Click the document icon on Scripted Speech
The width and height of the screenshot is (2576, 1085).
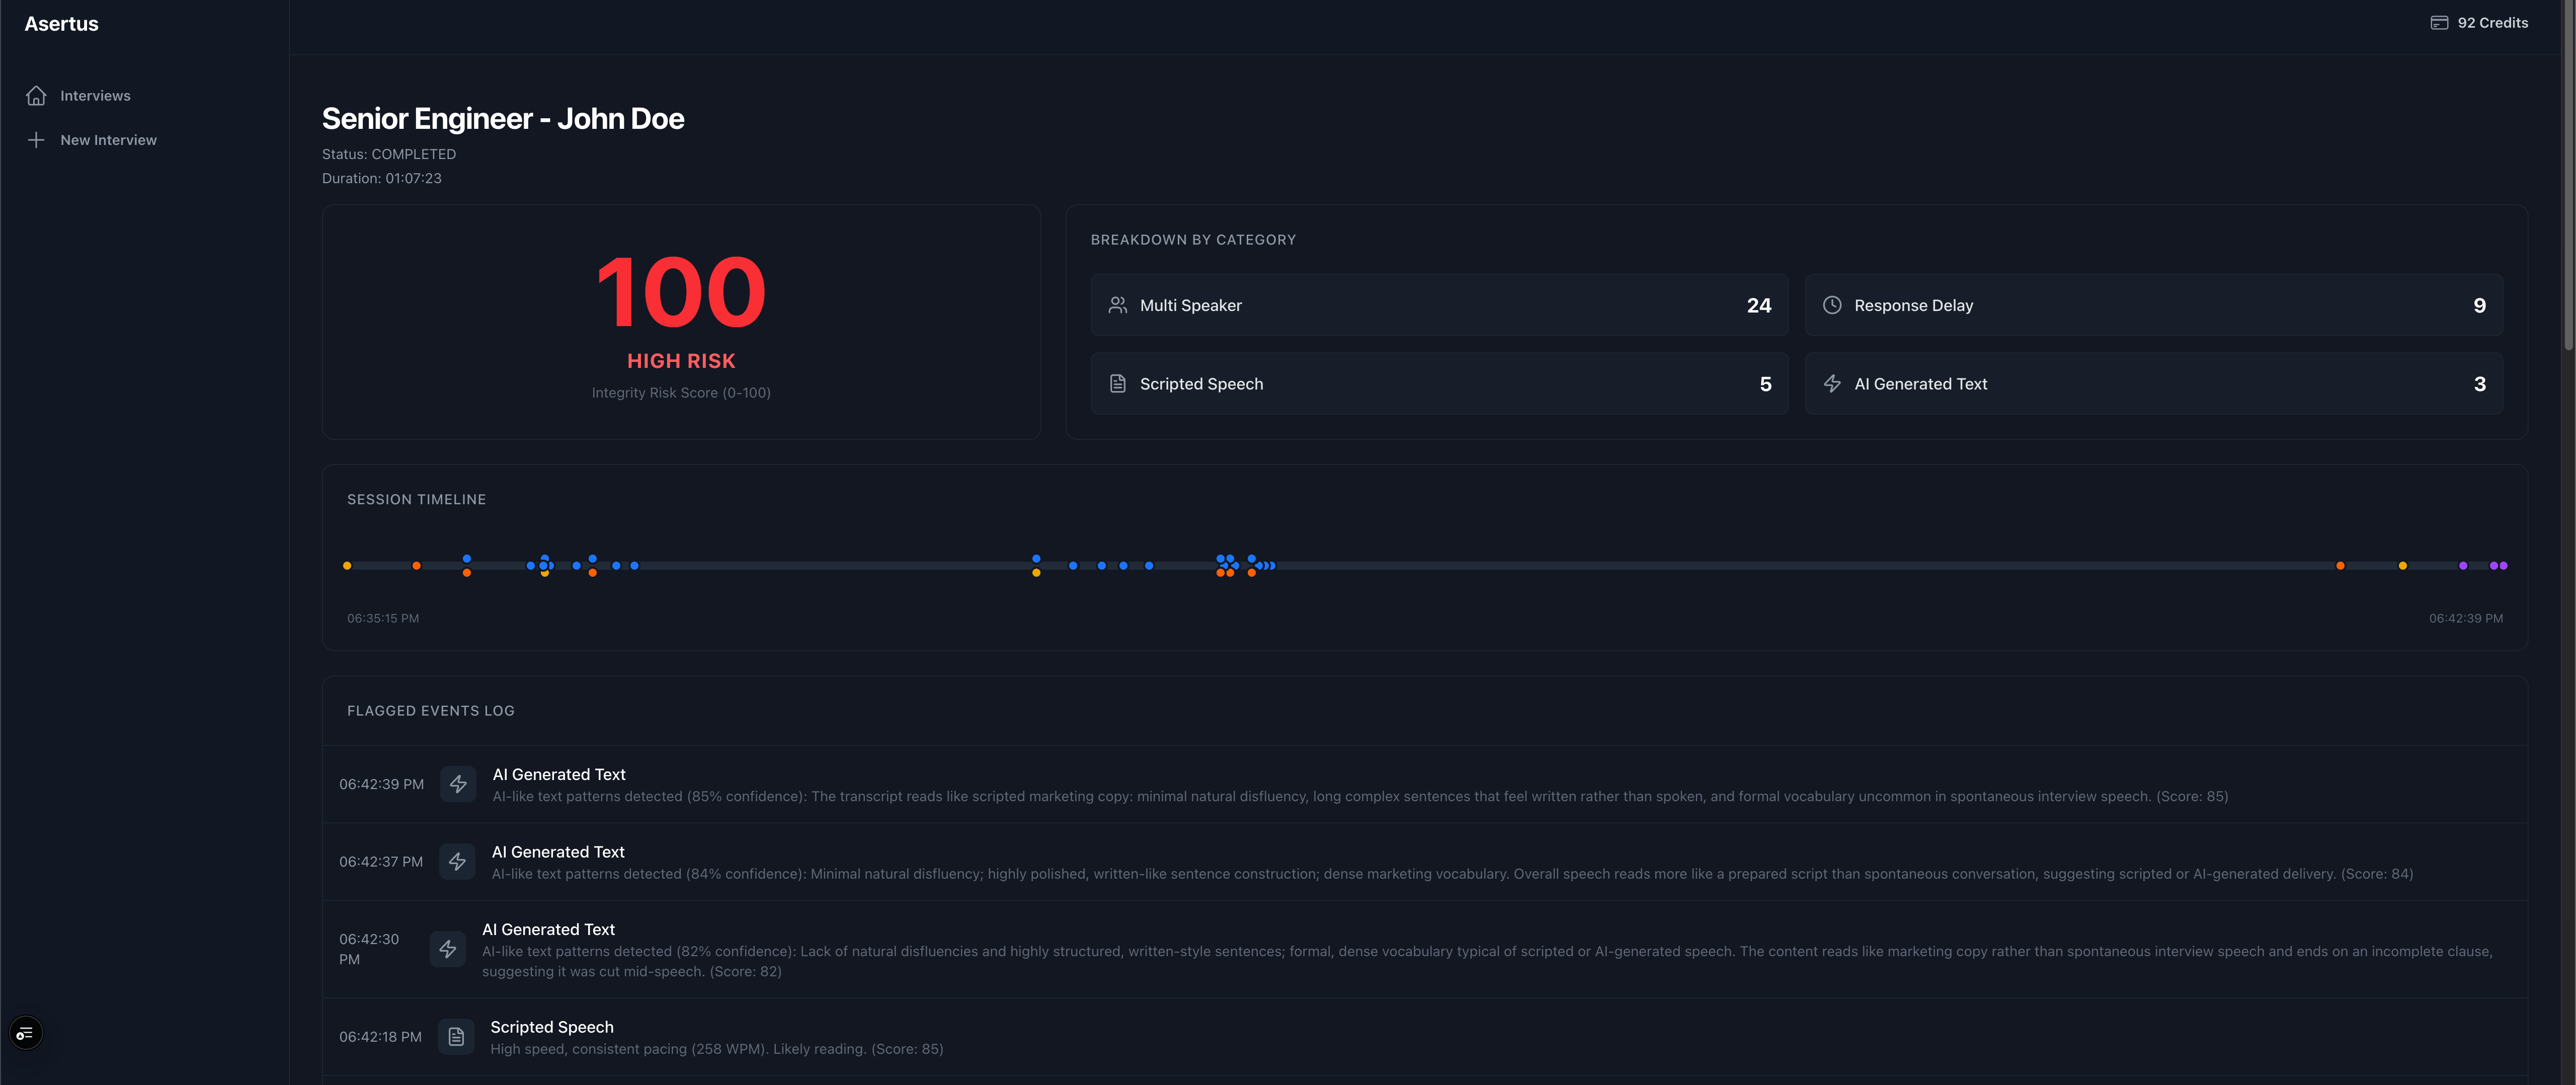(x=1117, y=383)
